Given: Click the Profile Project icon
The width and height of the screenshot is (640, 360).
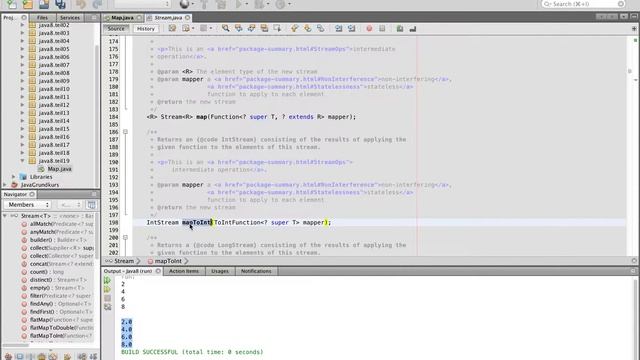Looking at the screenshot, I should point(280,4).
